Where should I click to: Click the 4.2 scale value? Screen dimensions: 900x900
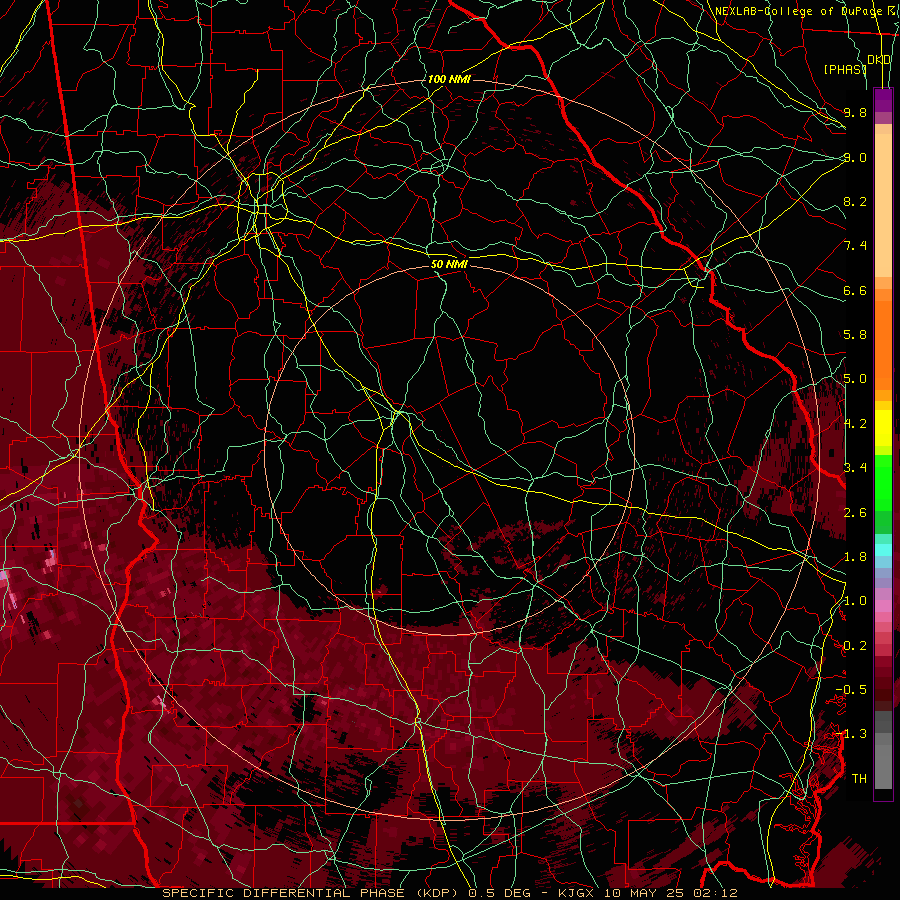click(x=855, y=424)
